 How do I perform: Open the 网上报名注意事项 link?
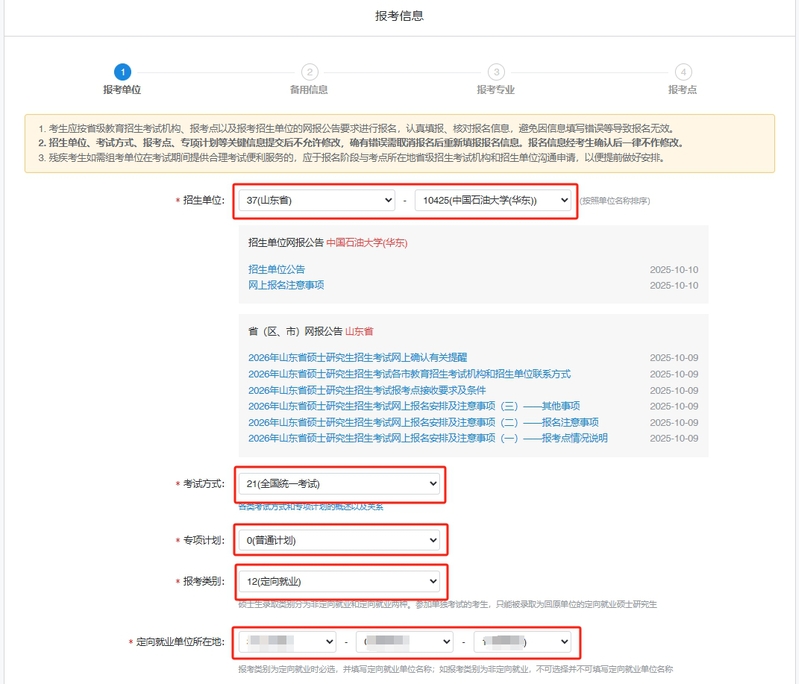[x=286, y=285]
